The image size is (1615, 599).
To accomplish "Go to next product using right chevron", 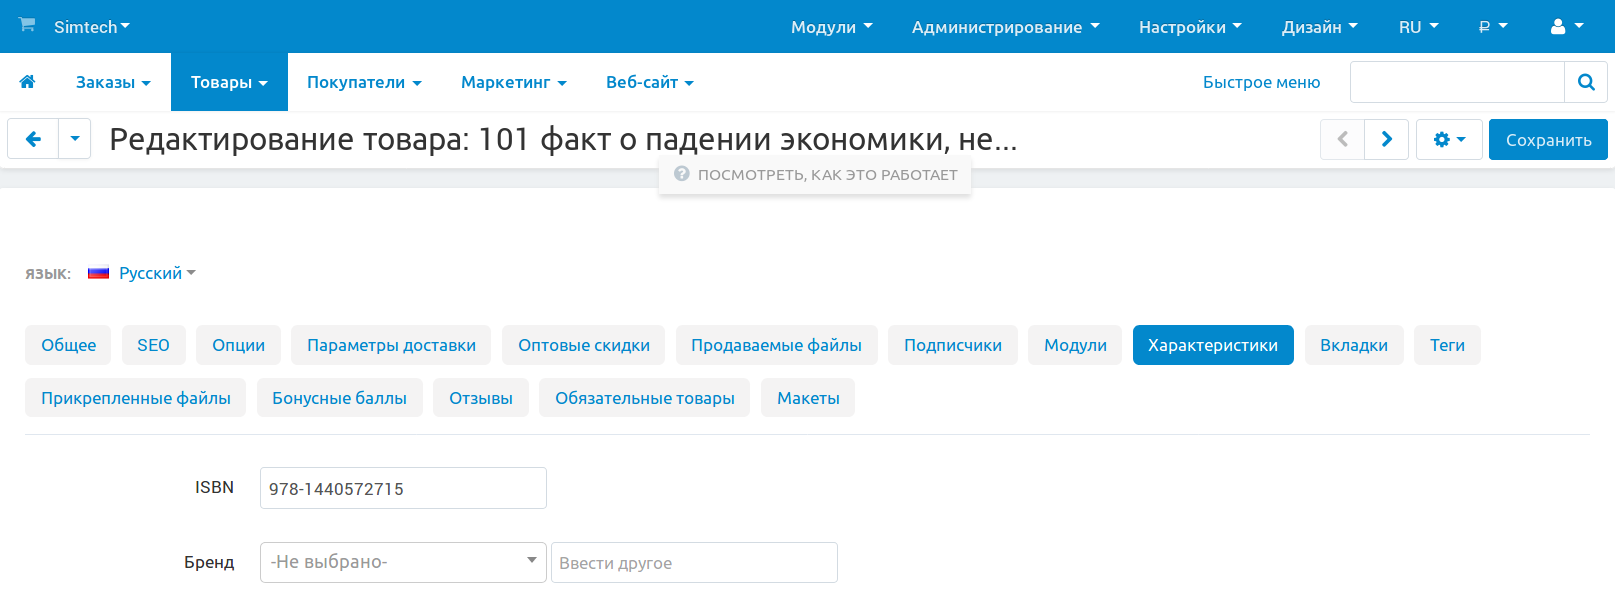I will pyautogui.click(x=1386, y=139).
